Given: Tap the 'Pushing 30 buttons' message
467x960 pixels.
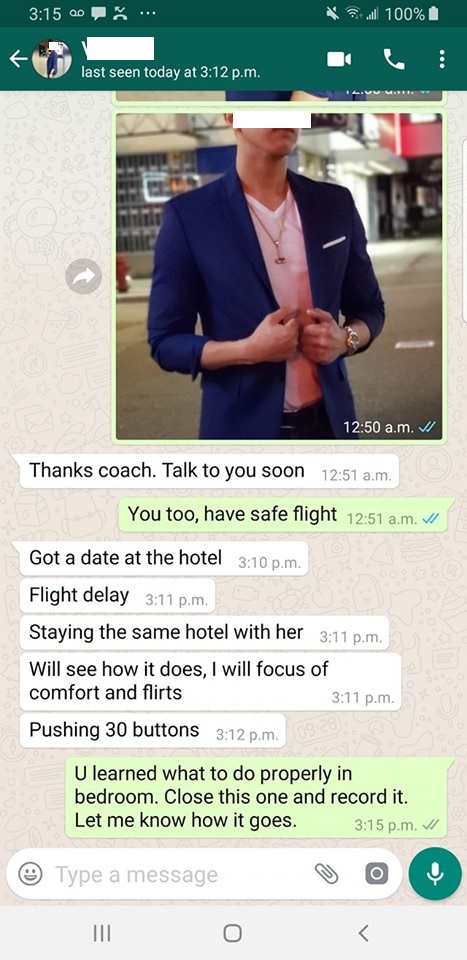Looking at the screenshot, I should (152, 730).
